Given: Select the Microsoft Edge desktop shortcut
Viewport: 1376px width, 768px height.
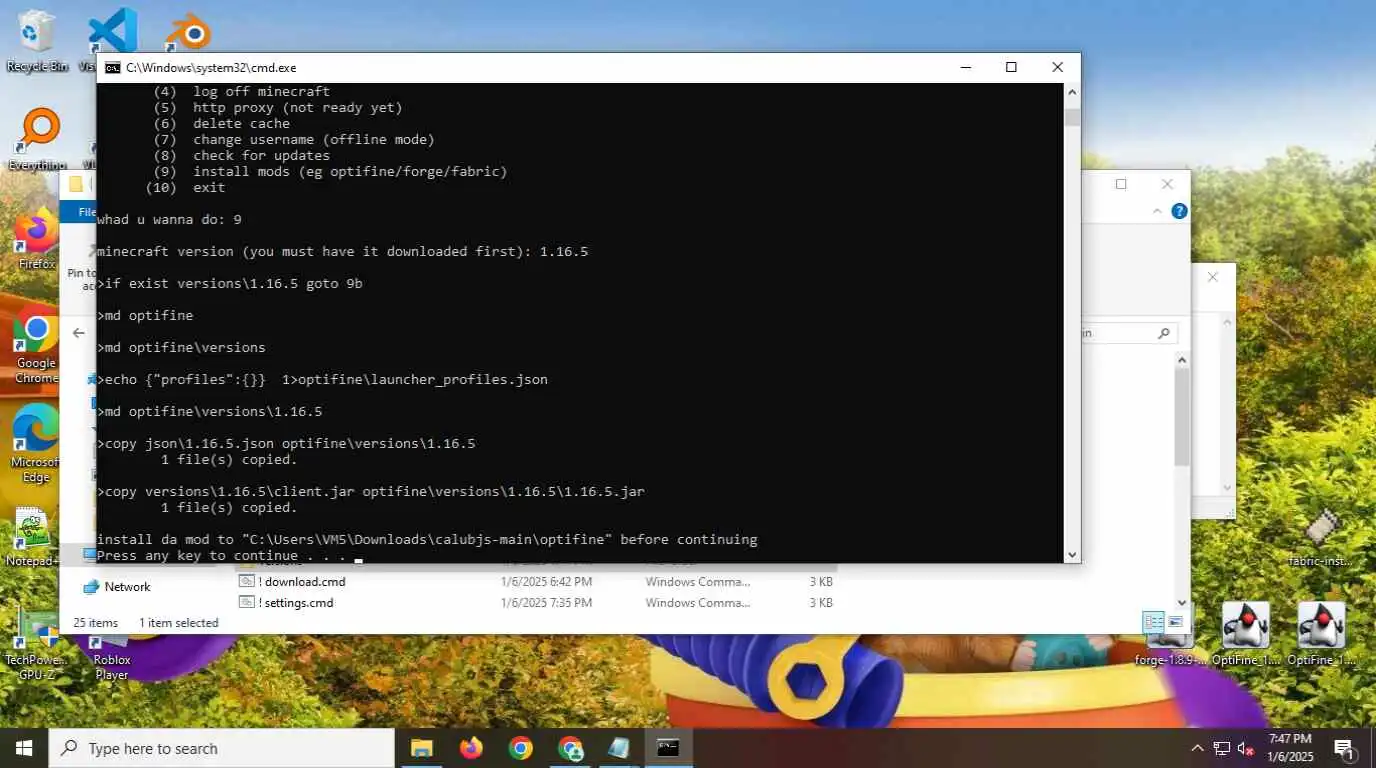Looking at the screenshot, I should click(36, 444).
